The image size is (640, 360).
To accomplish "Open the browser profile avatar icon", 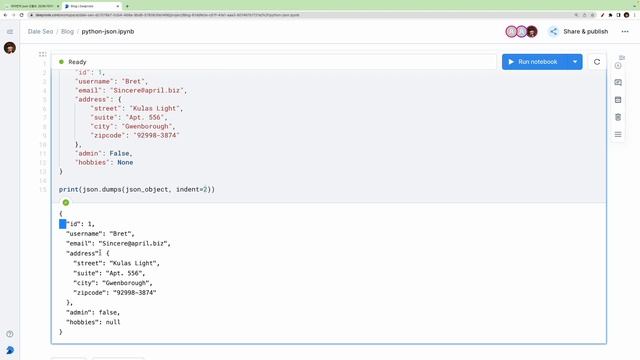I will pyautogui.click(x=627, y=15).
